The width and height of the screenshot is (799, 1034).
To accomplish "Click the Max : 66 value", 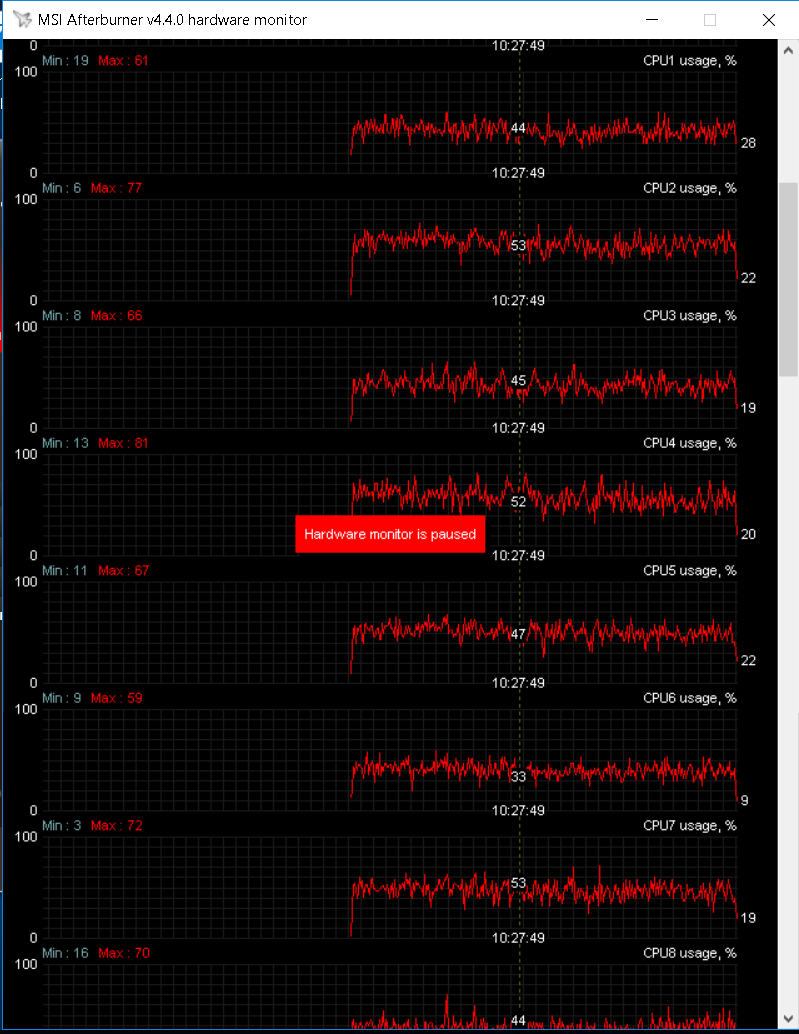I will click(x=116, y=315).
